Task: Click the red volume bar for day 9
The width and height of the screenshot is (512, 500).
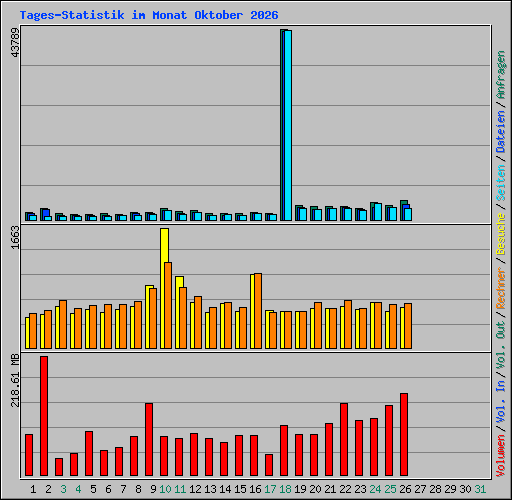Action: [x=149, y=439]
